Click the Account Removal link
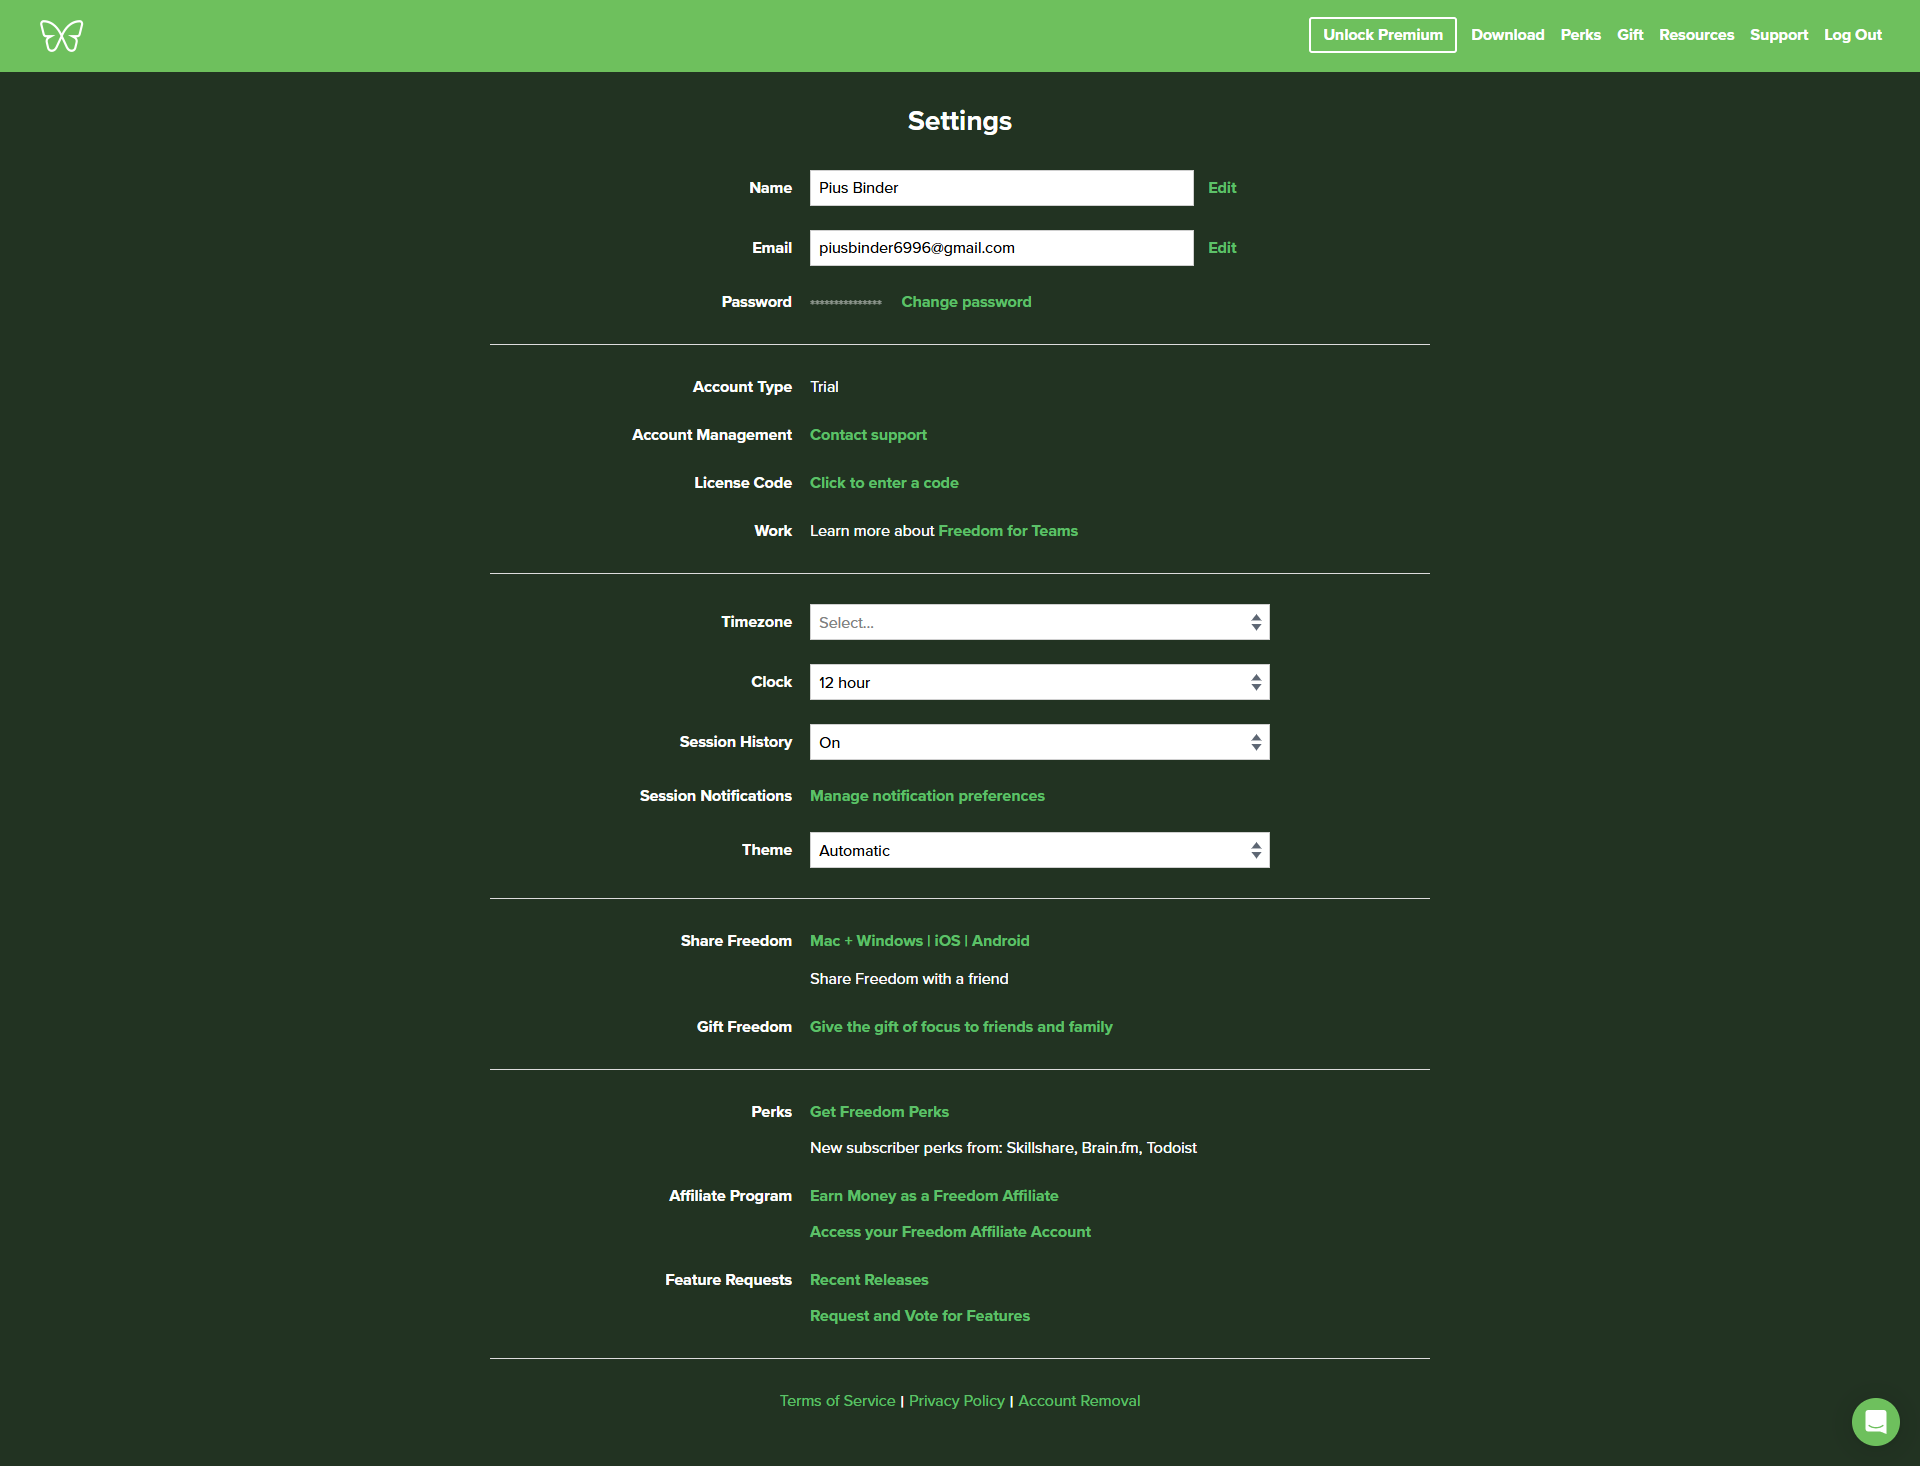Screen dimensions: 1920x1466 tap(1079, 1401)
